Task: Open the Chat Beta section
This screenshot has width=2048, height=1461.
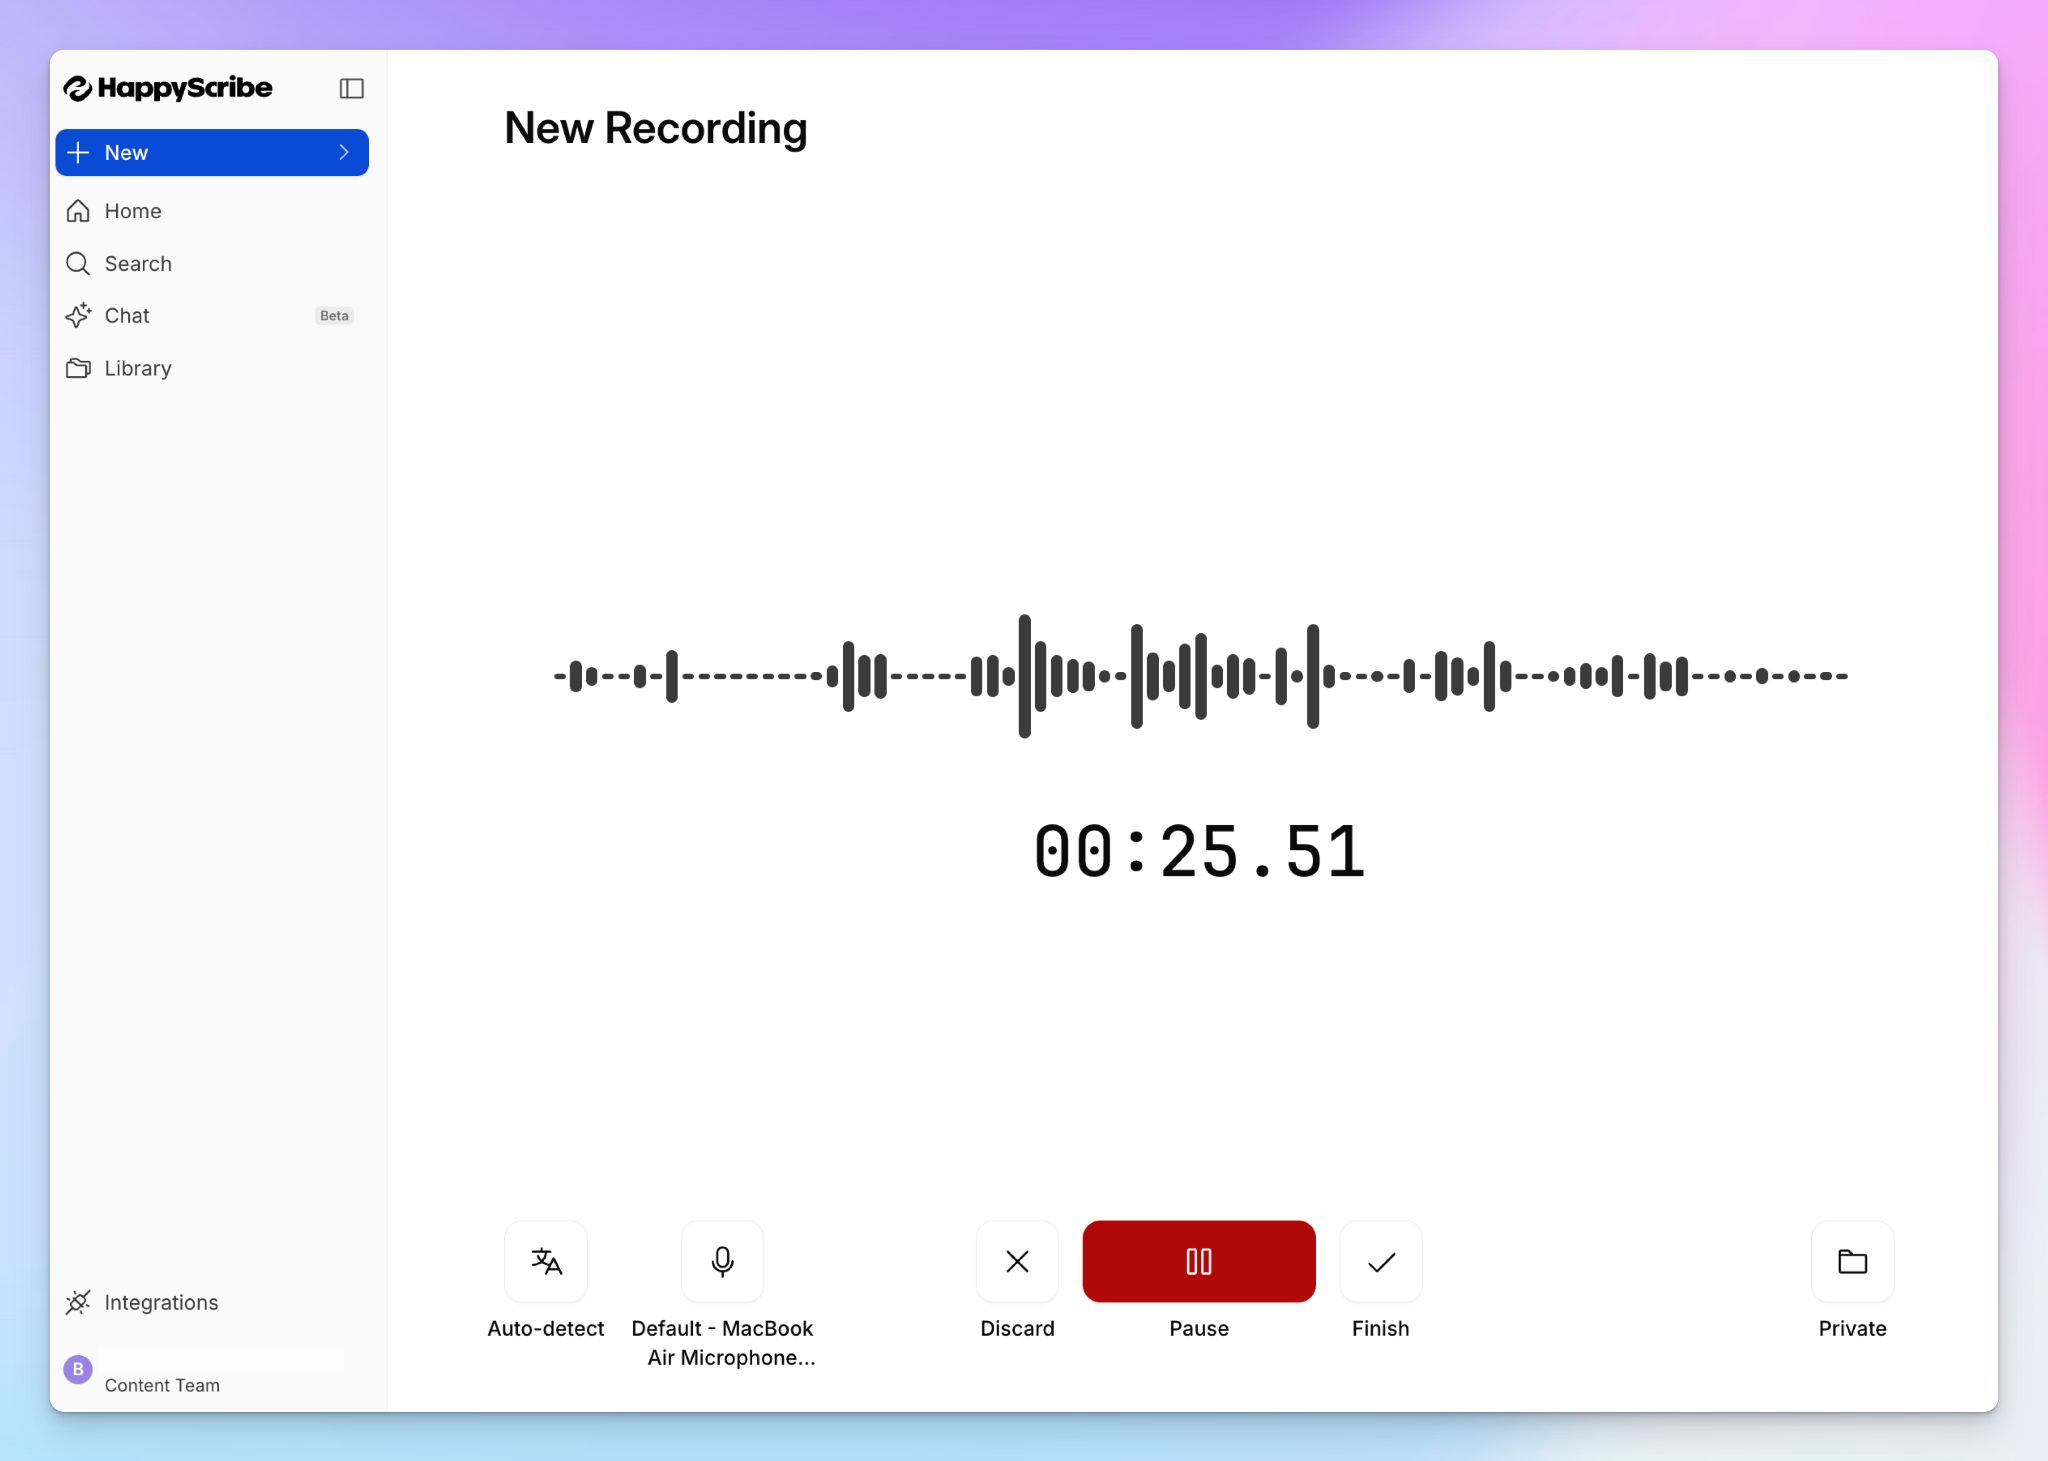Action: click(127, 315)
